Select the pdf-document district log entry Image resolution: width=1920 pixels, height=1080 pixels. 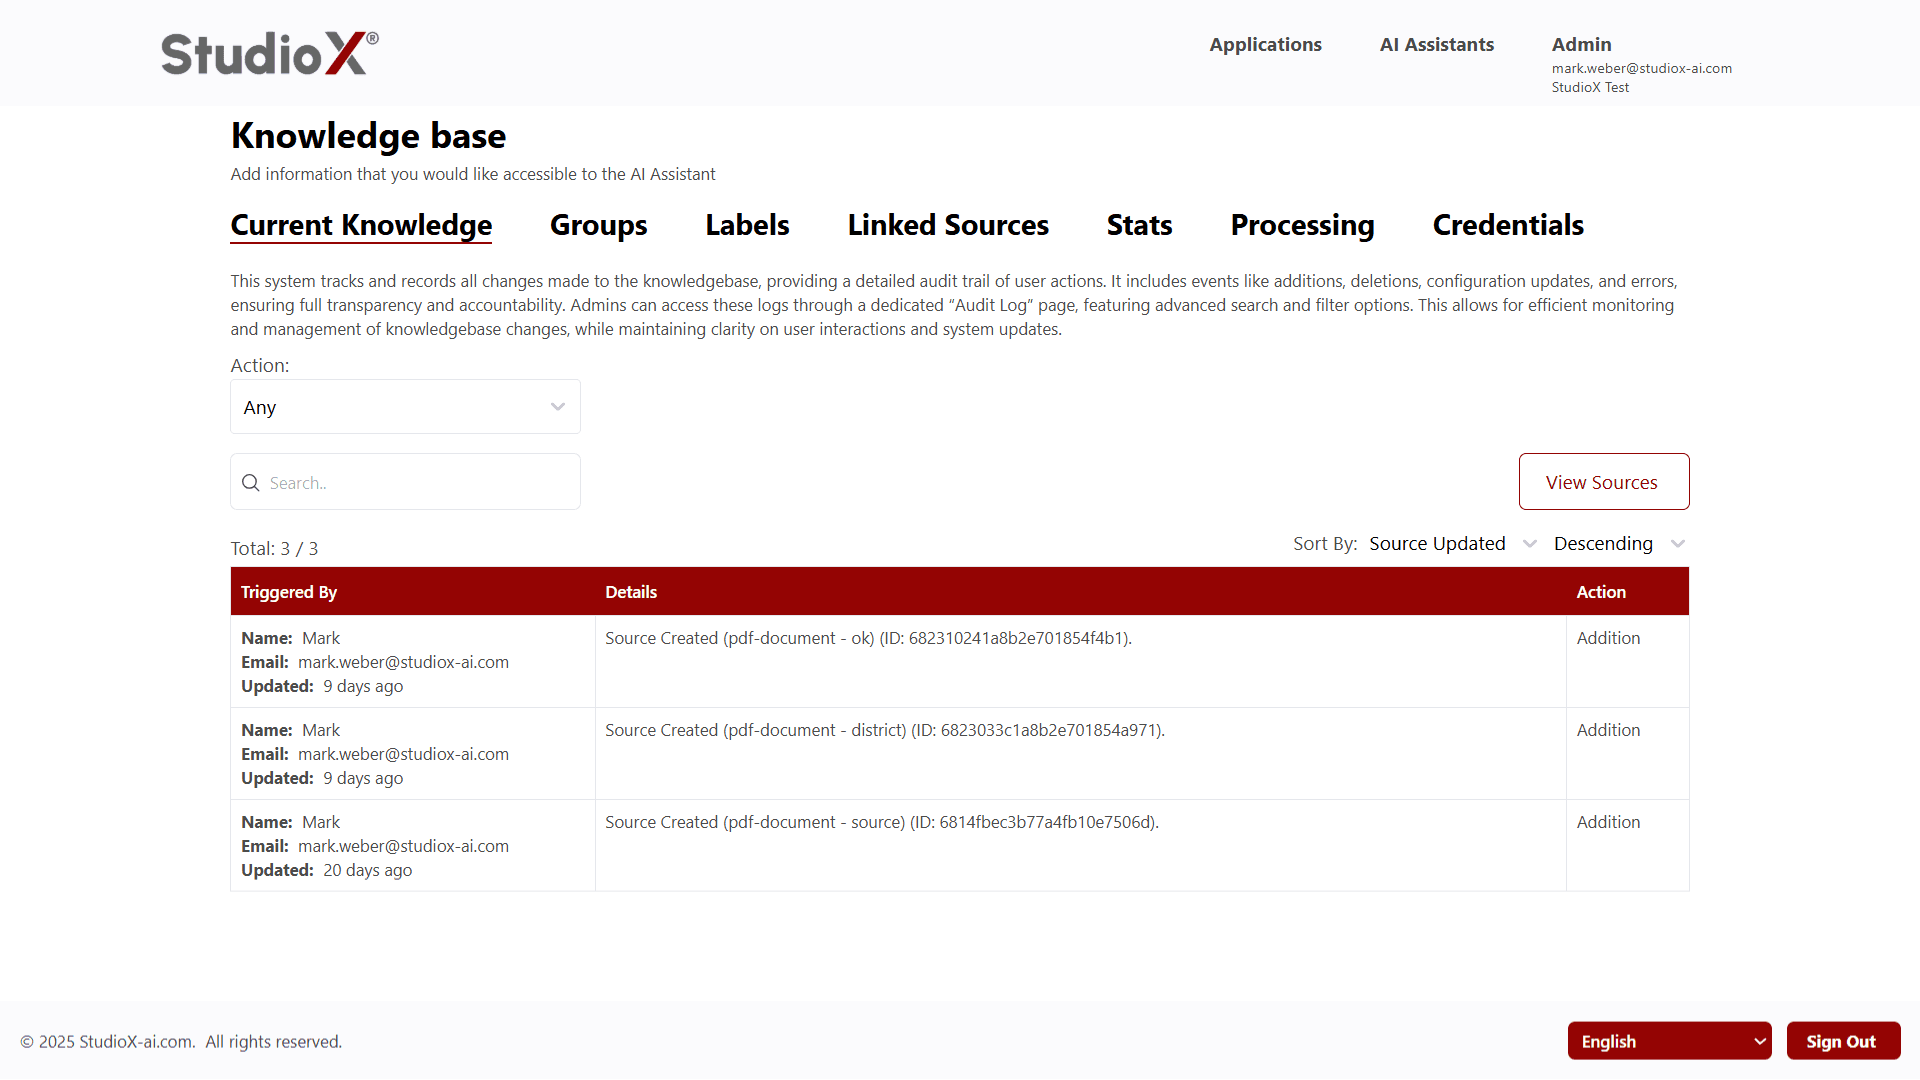[884, 730]
